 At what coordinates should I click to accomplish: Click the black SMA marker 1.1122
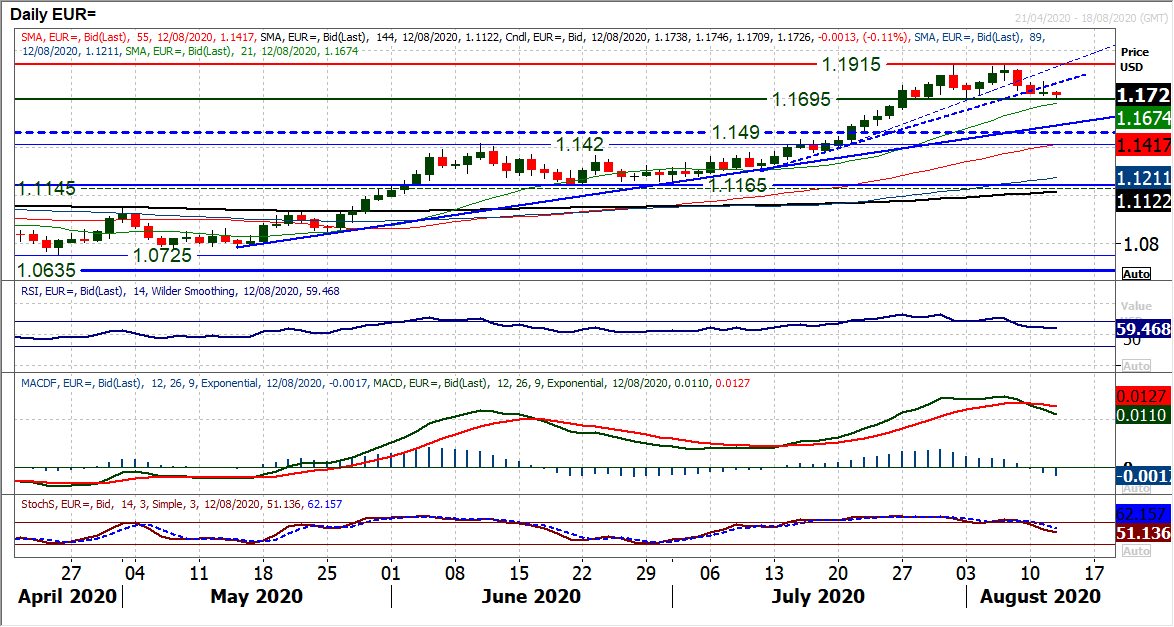tap(1144, 201)
